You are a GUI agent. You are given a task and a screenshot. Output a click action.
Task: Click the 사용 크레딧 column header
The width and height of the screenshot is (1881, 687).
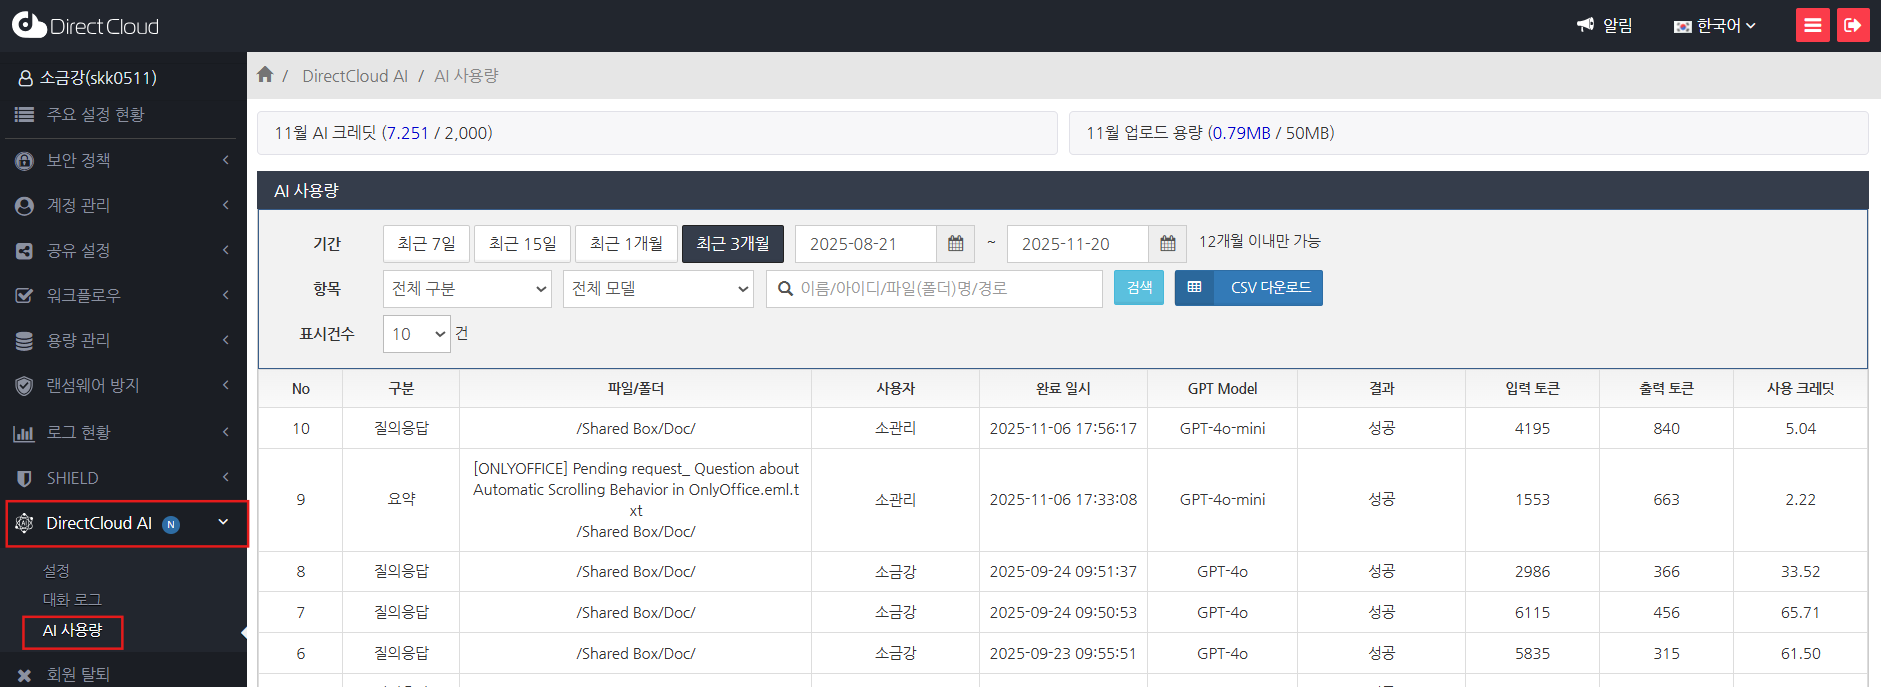click(1800, 389)
